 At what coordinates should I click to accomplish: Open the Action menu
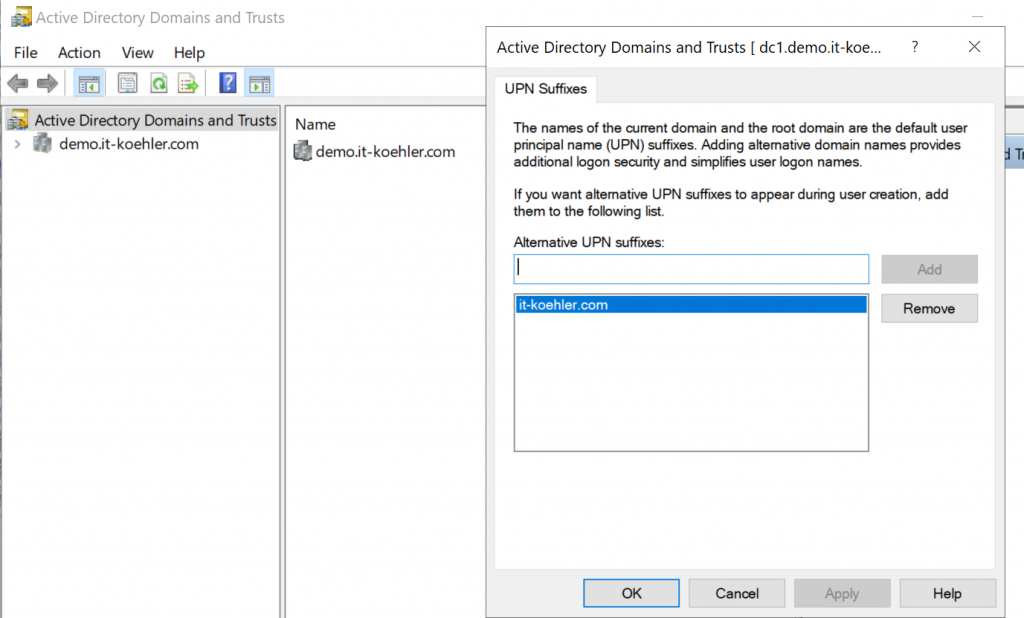[79, 53]
